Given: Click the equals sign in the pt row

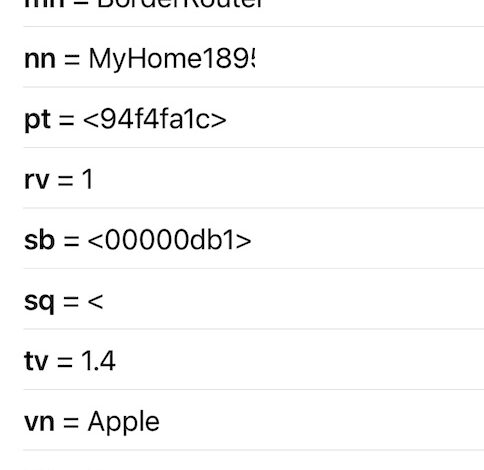Looking at the screenshot, I should tap(67, 120).
